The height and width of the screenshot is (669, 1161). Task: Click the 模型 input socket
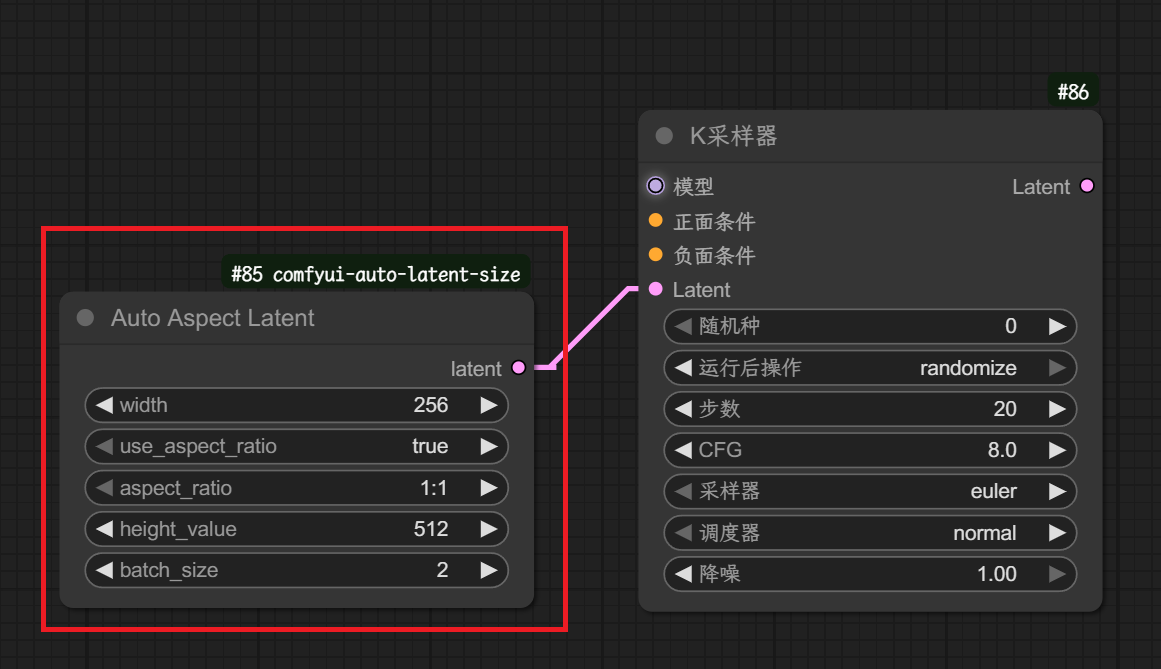(x=655, y=186)
